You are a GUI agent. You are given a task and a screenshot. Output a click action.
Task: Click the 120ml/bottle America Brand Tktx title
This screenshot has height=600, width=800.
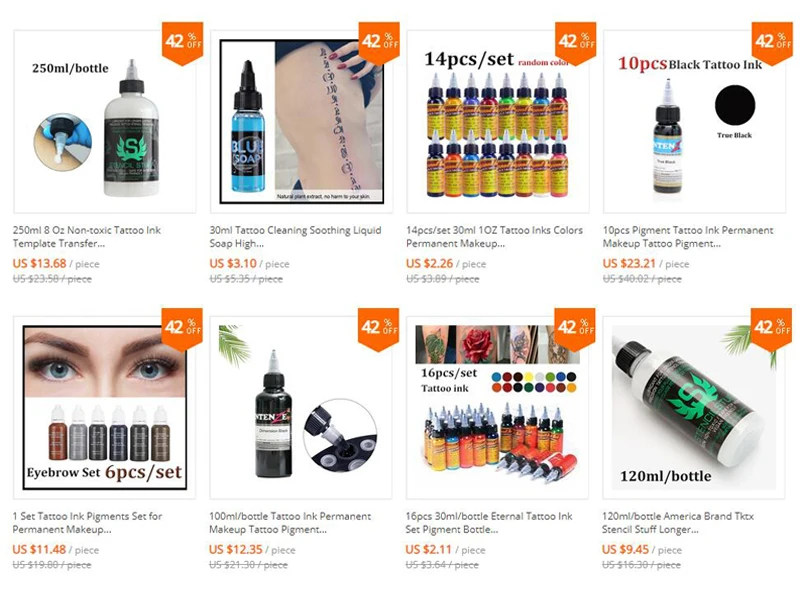[x=678, y=523]
